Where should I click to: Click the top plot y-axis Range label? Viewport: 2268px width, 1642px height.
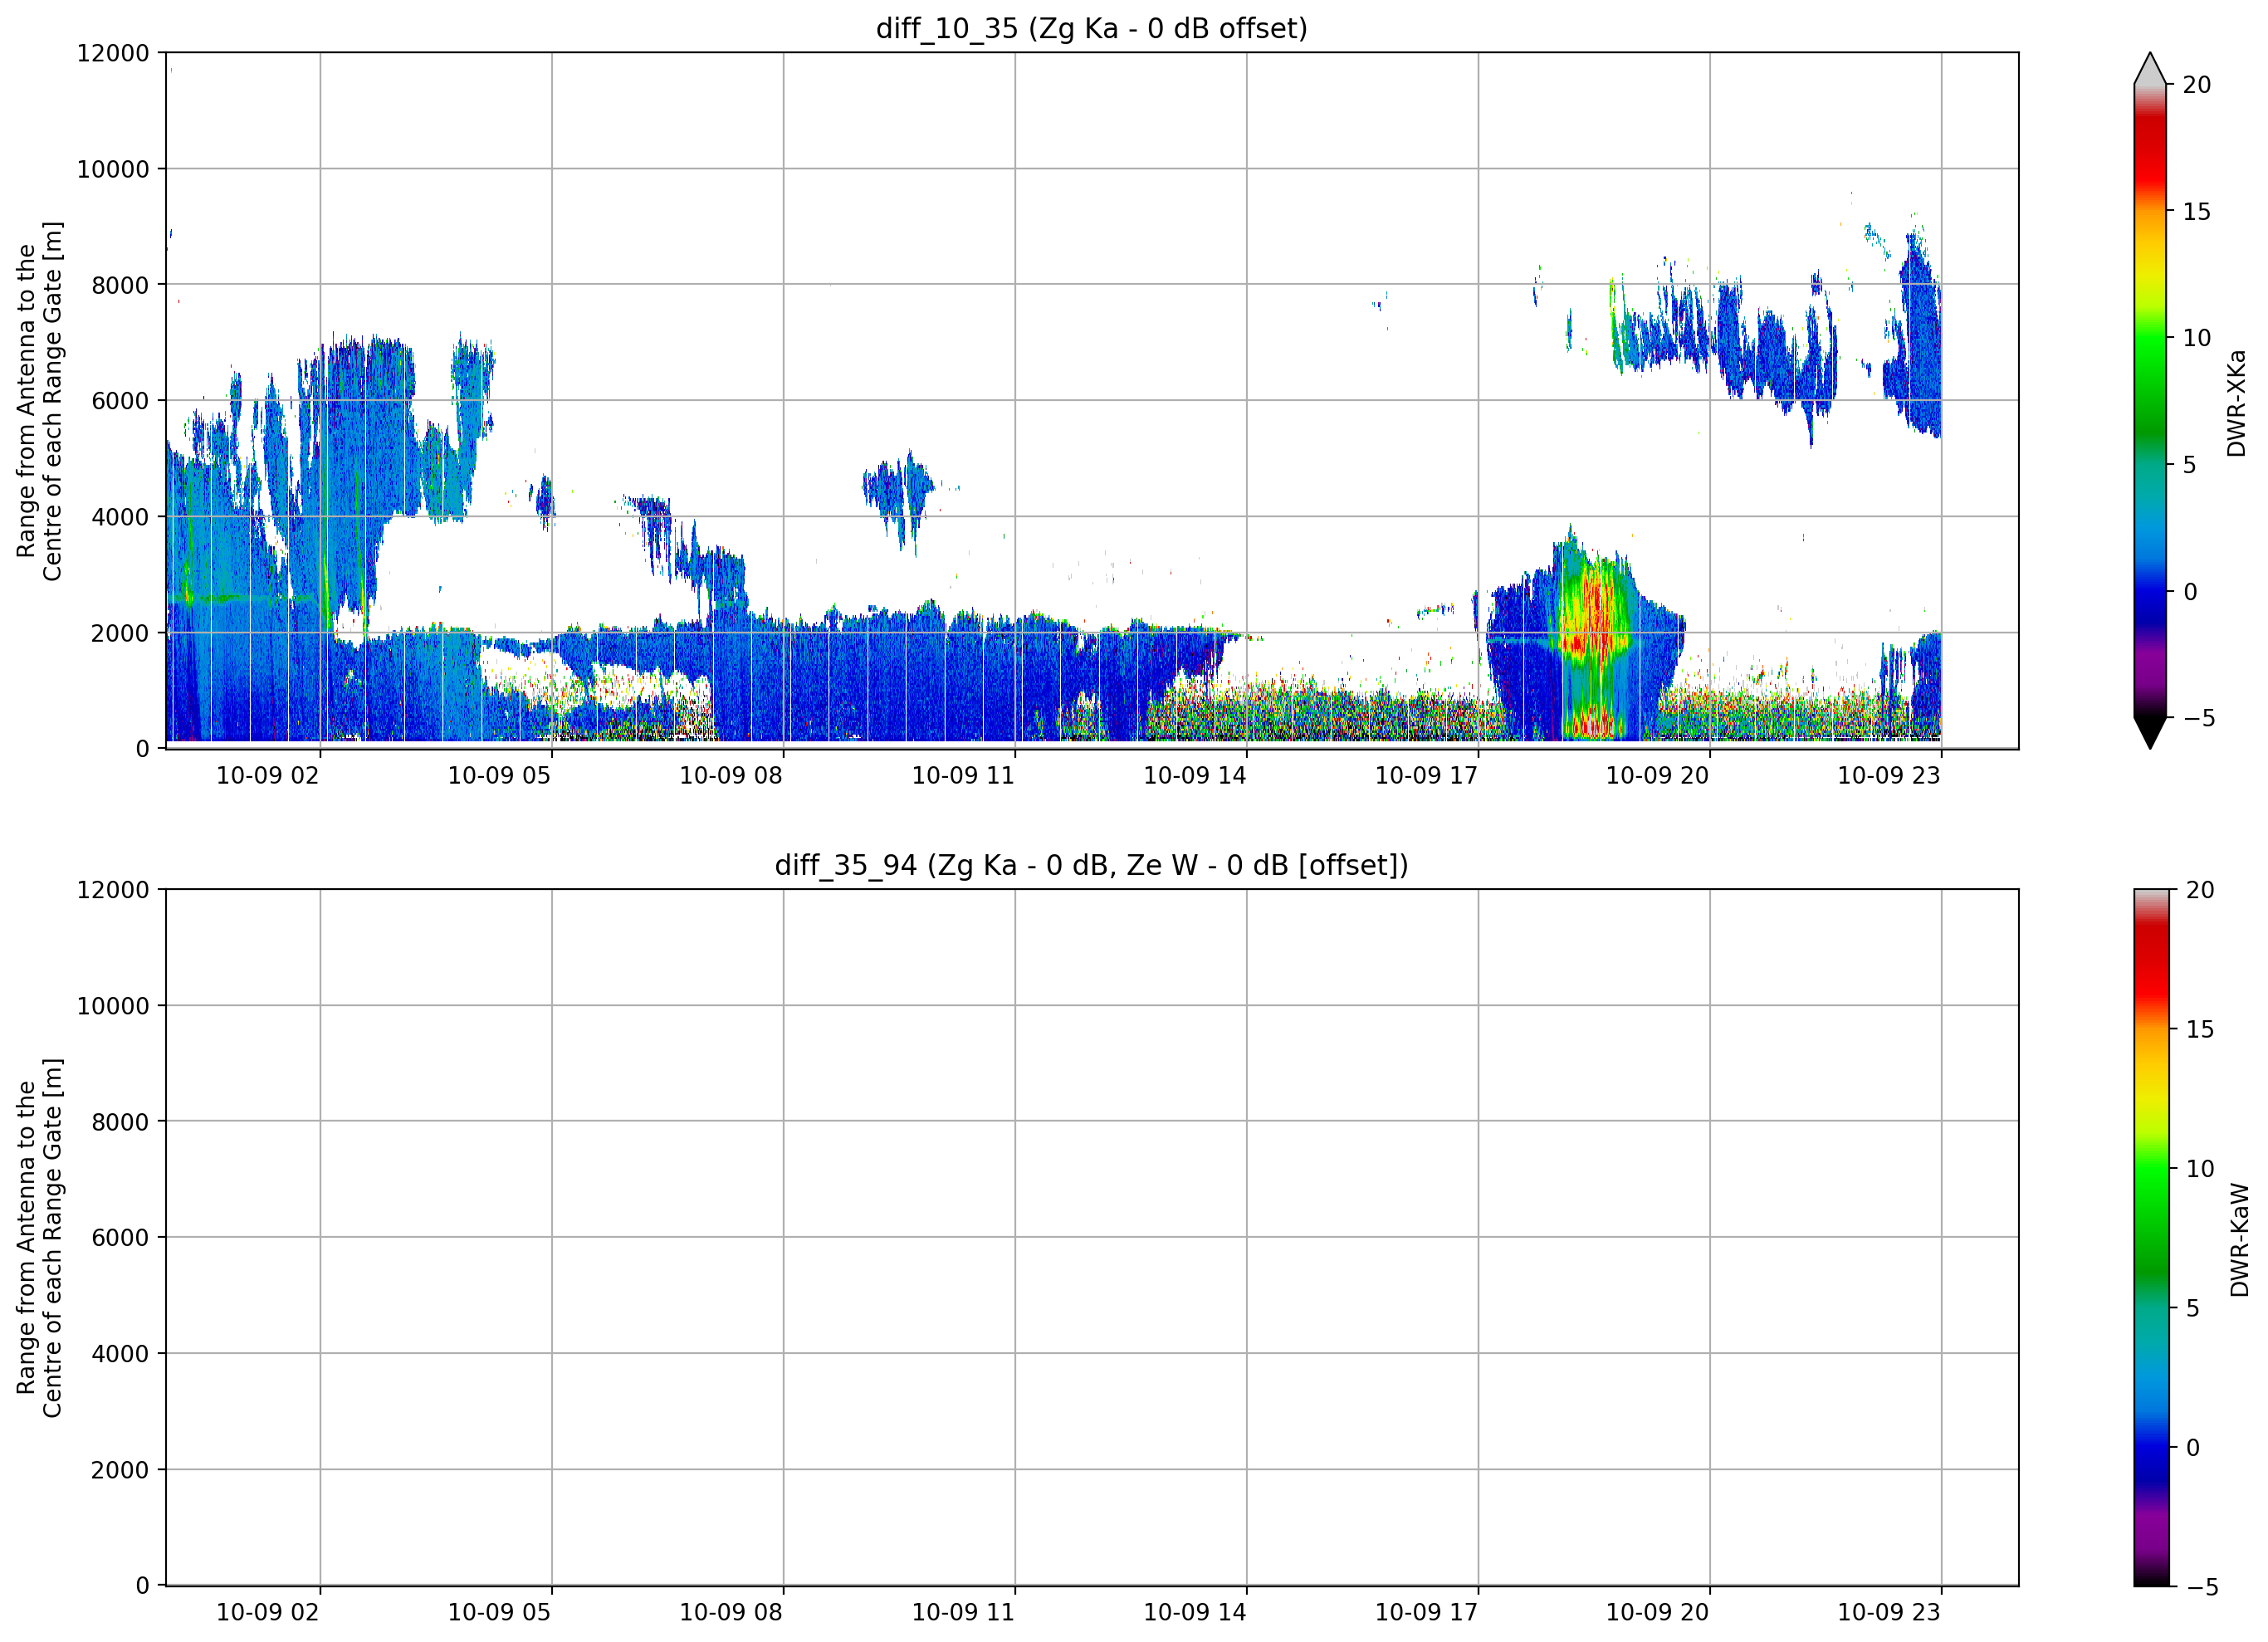pos(40,401)
